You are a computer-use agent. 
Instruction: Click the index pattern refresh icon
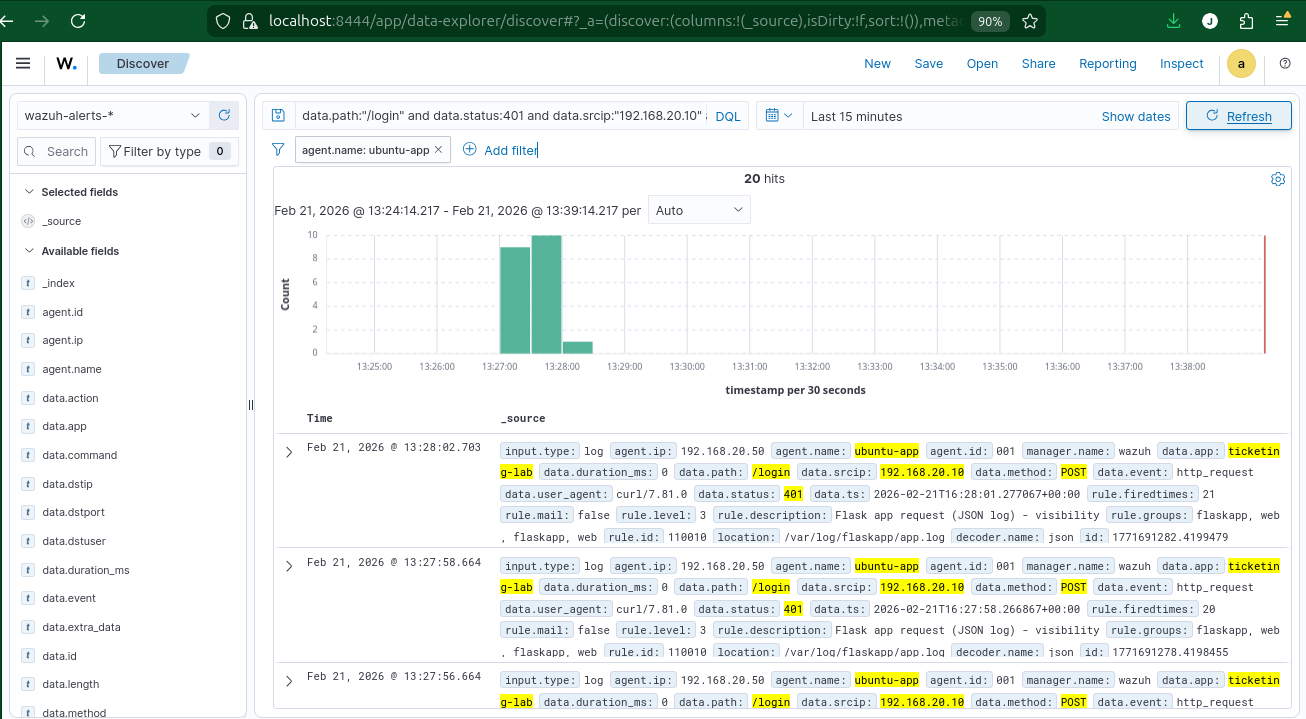coord(225,116)
